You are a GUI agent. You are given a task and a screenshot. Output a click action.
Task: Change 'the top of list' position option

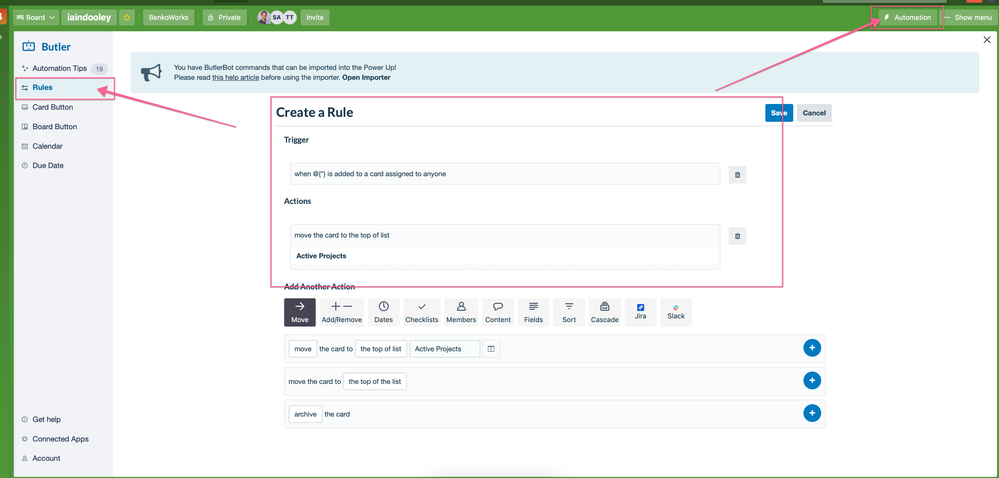click(380, 349)
